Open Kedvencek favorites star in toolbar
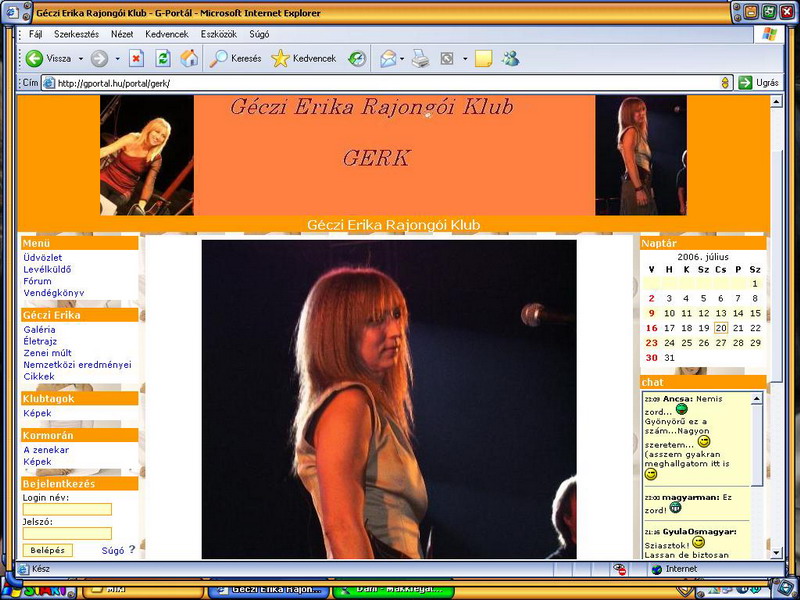The image size is (800, 600). point(303,59)
